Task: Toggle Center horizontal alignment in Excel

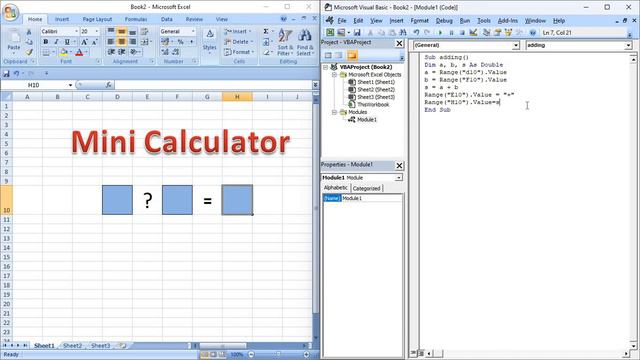Action: pos(121,42)
